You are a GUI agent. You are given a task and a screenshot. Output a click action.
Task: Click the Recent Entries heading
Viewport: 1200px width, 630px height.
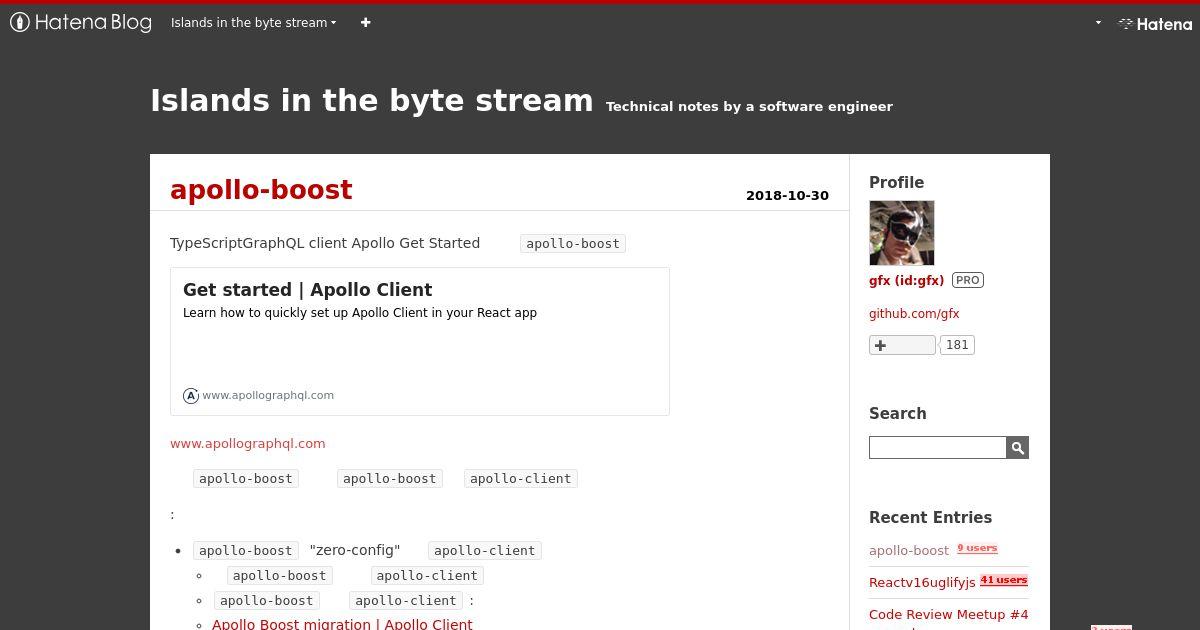point(930,517)
